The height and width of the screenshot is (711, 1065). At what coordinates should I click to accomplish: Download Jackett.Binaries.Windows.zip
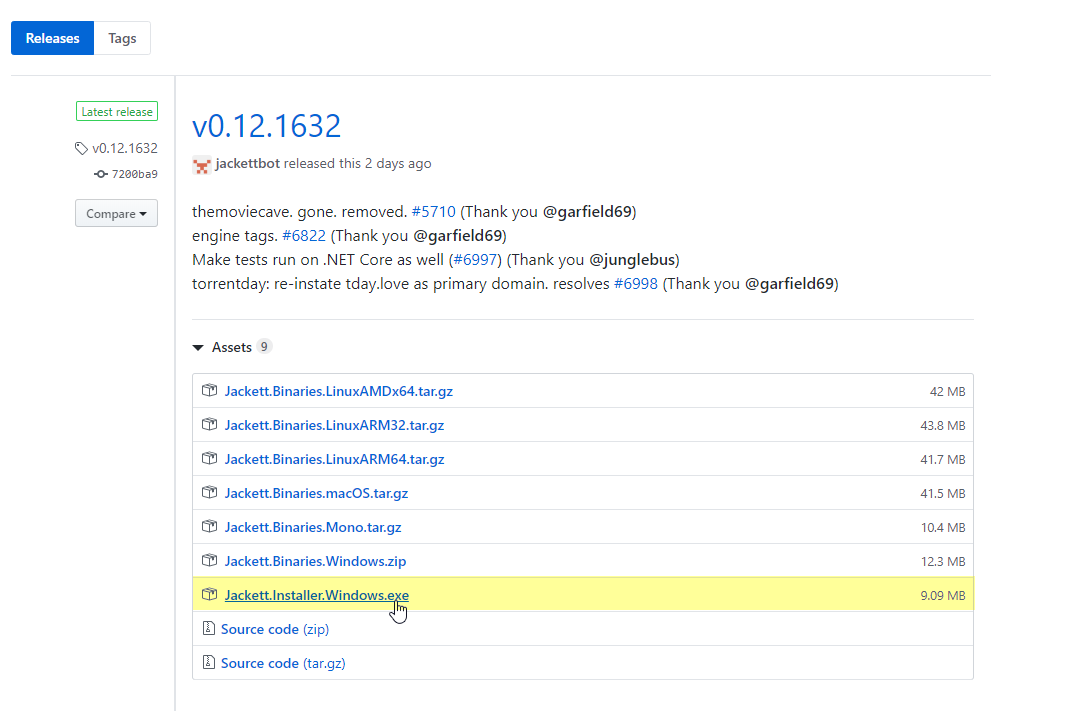click(x=315, y=561)
